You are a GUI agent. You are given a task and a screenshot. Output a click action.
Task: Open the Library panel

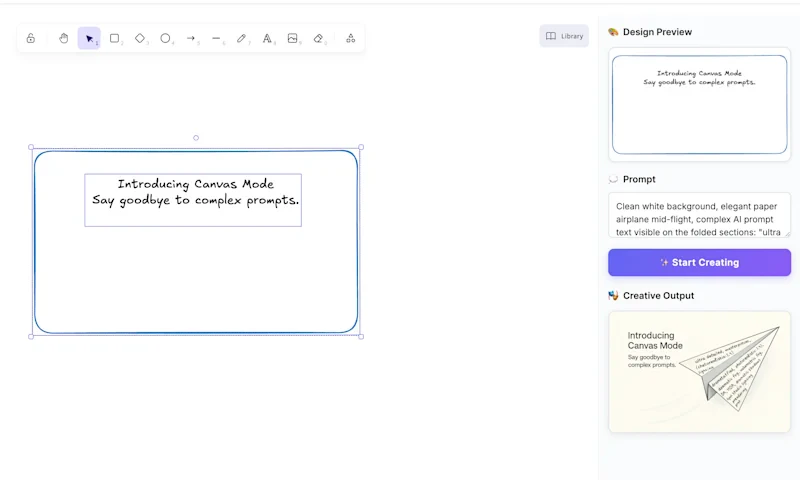564,36
